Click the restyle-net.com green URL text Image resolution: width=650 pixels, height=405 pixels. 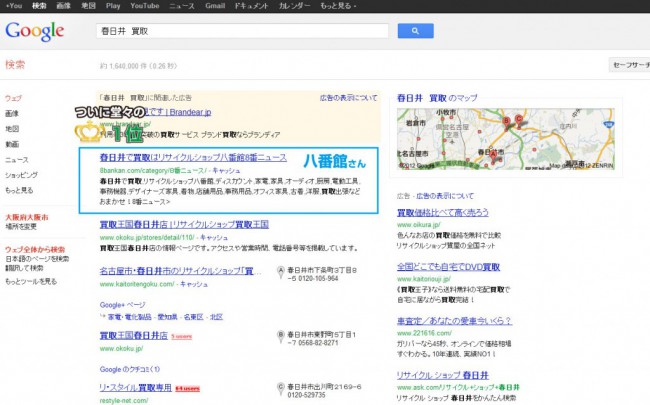click(x=124, y=401)
